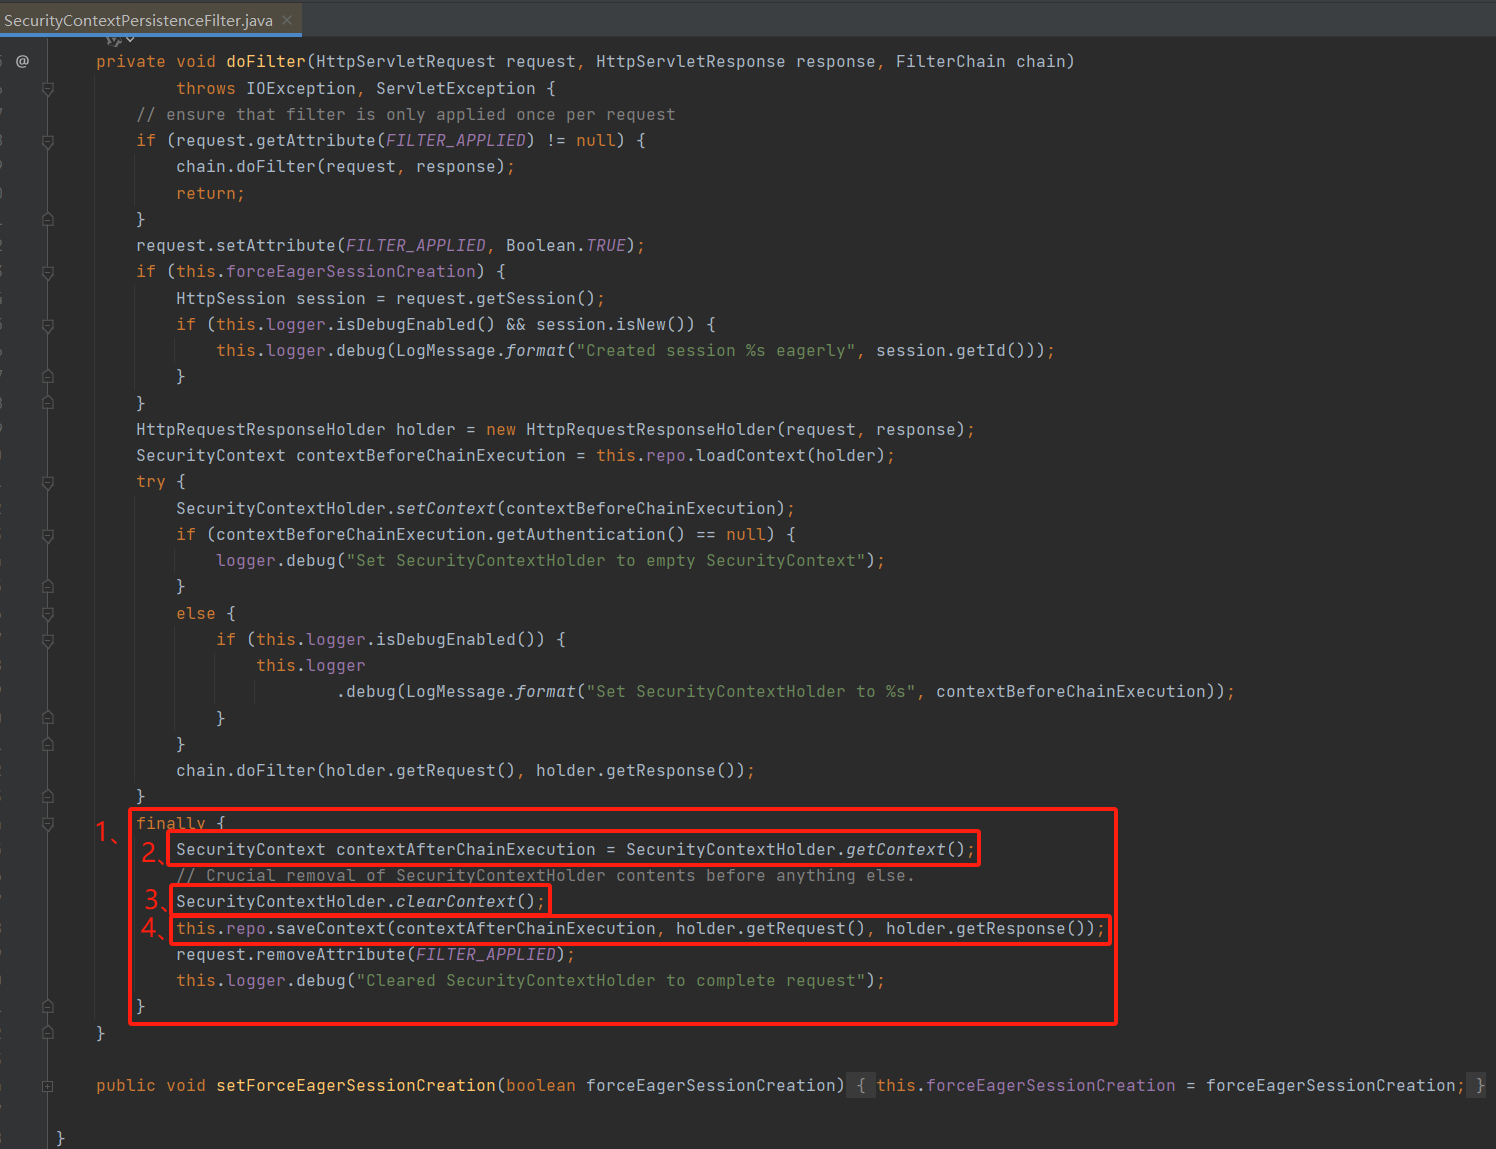1496x1149 pixels.
Task: Click 'ServletException' in the throws clause
Action: [x=455, y=89]
